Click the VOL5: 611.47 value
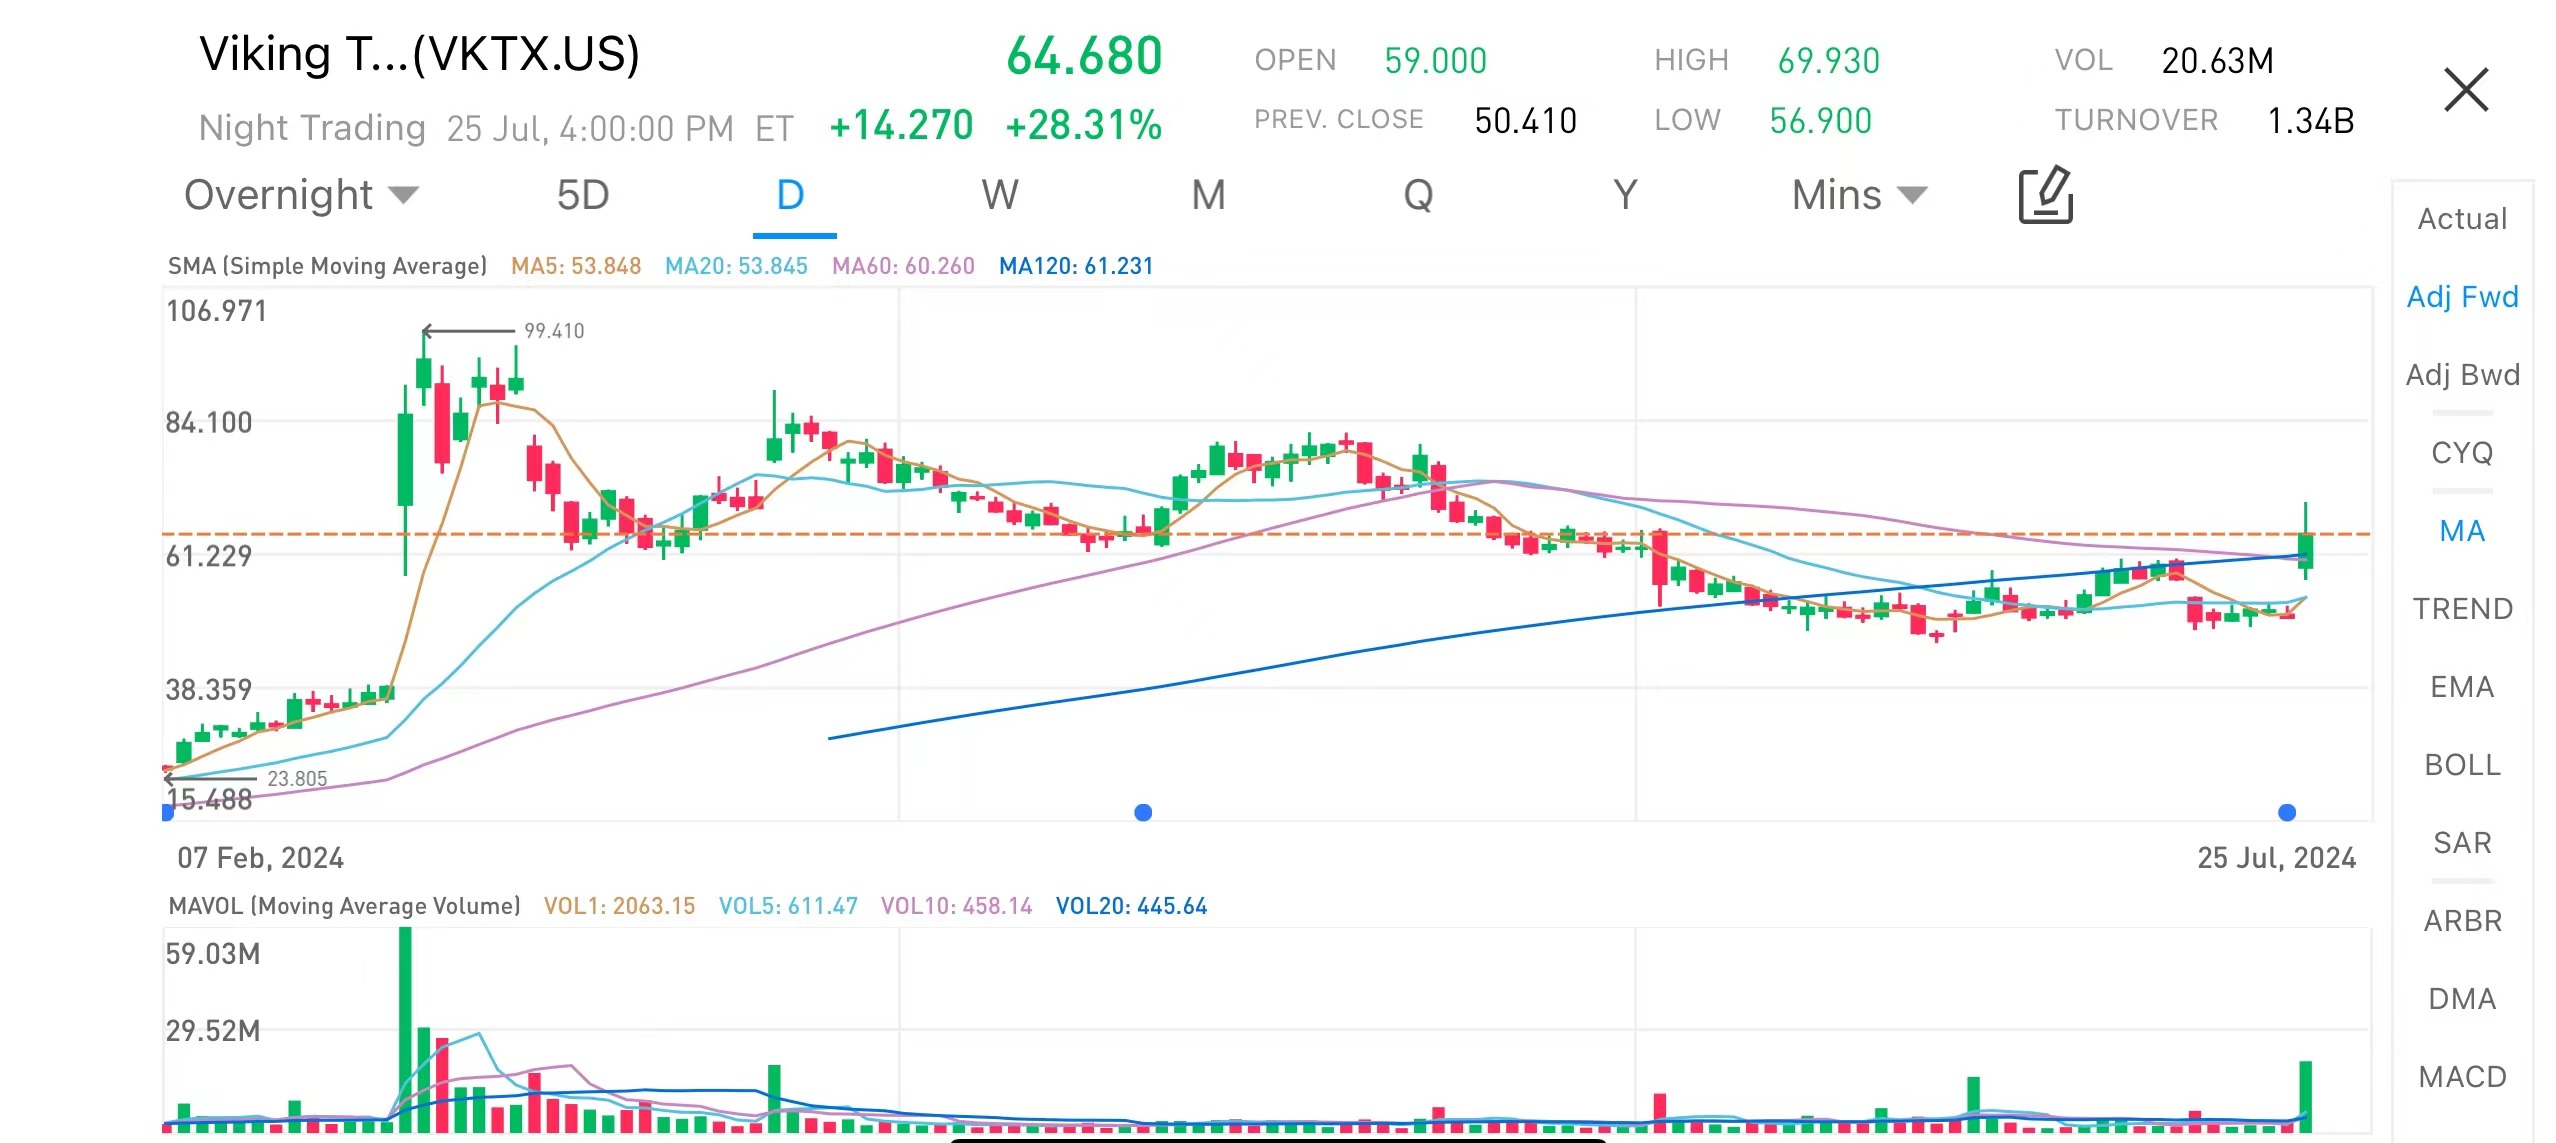This screenshot has width=2556, height=1143. [788, 906]
